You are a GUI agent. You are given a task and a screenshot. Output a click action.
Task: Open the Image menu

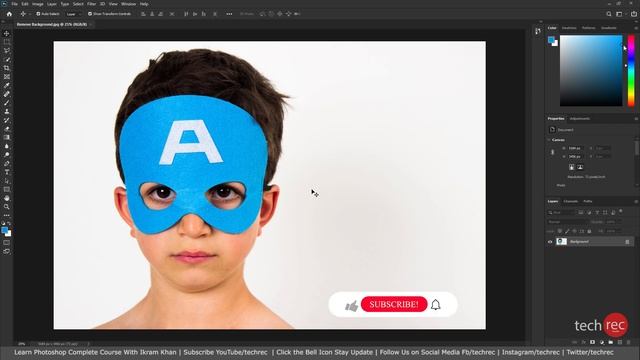(x=38, y=4)
